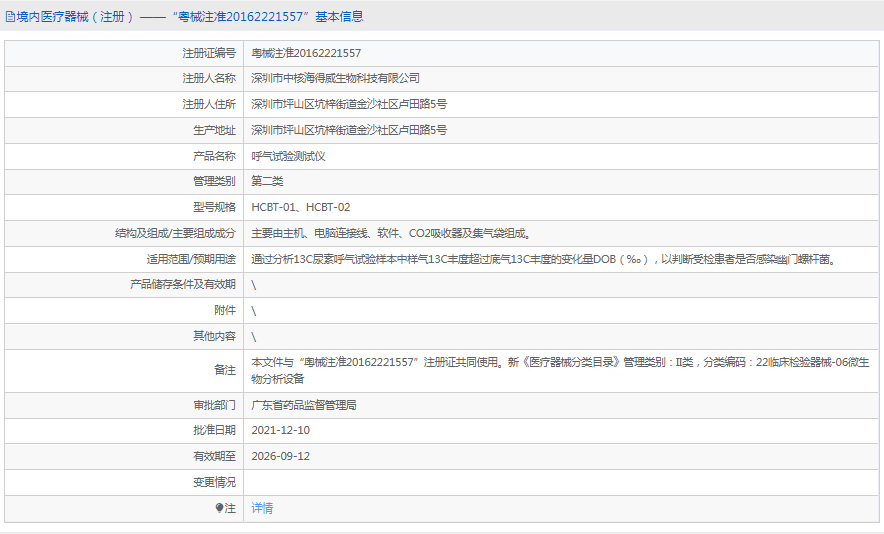Click the 注册人名称 label
Viewport: 884px width, 534px height.
pyautogui.click(x=209, y=78)
